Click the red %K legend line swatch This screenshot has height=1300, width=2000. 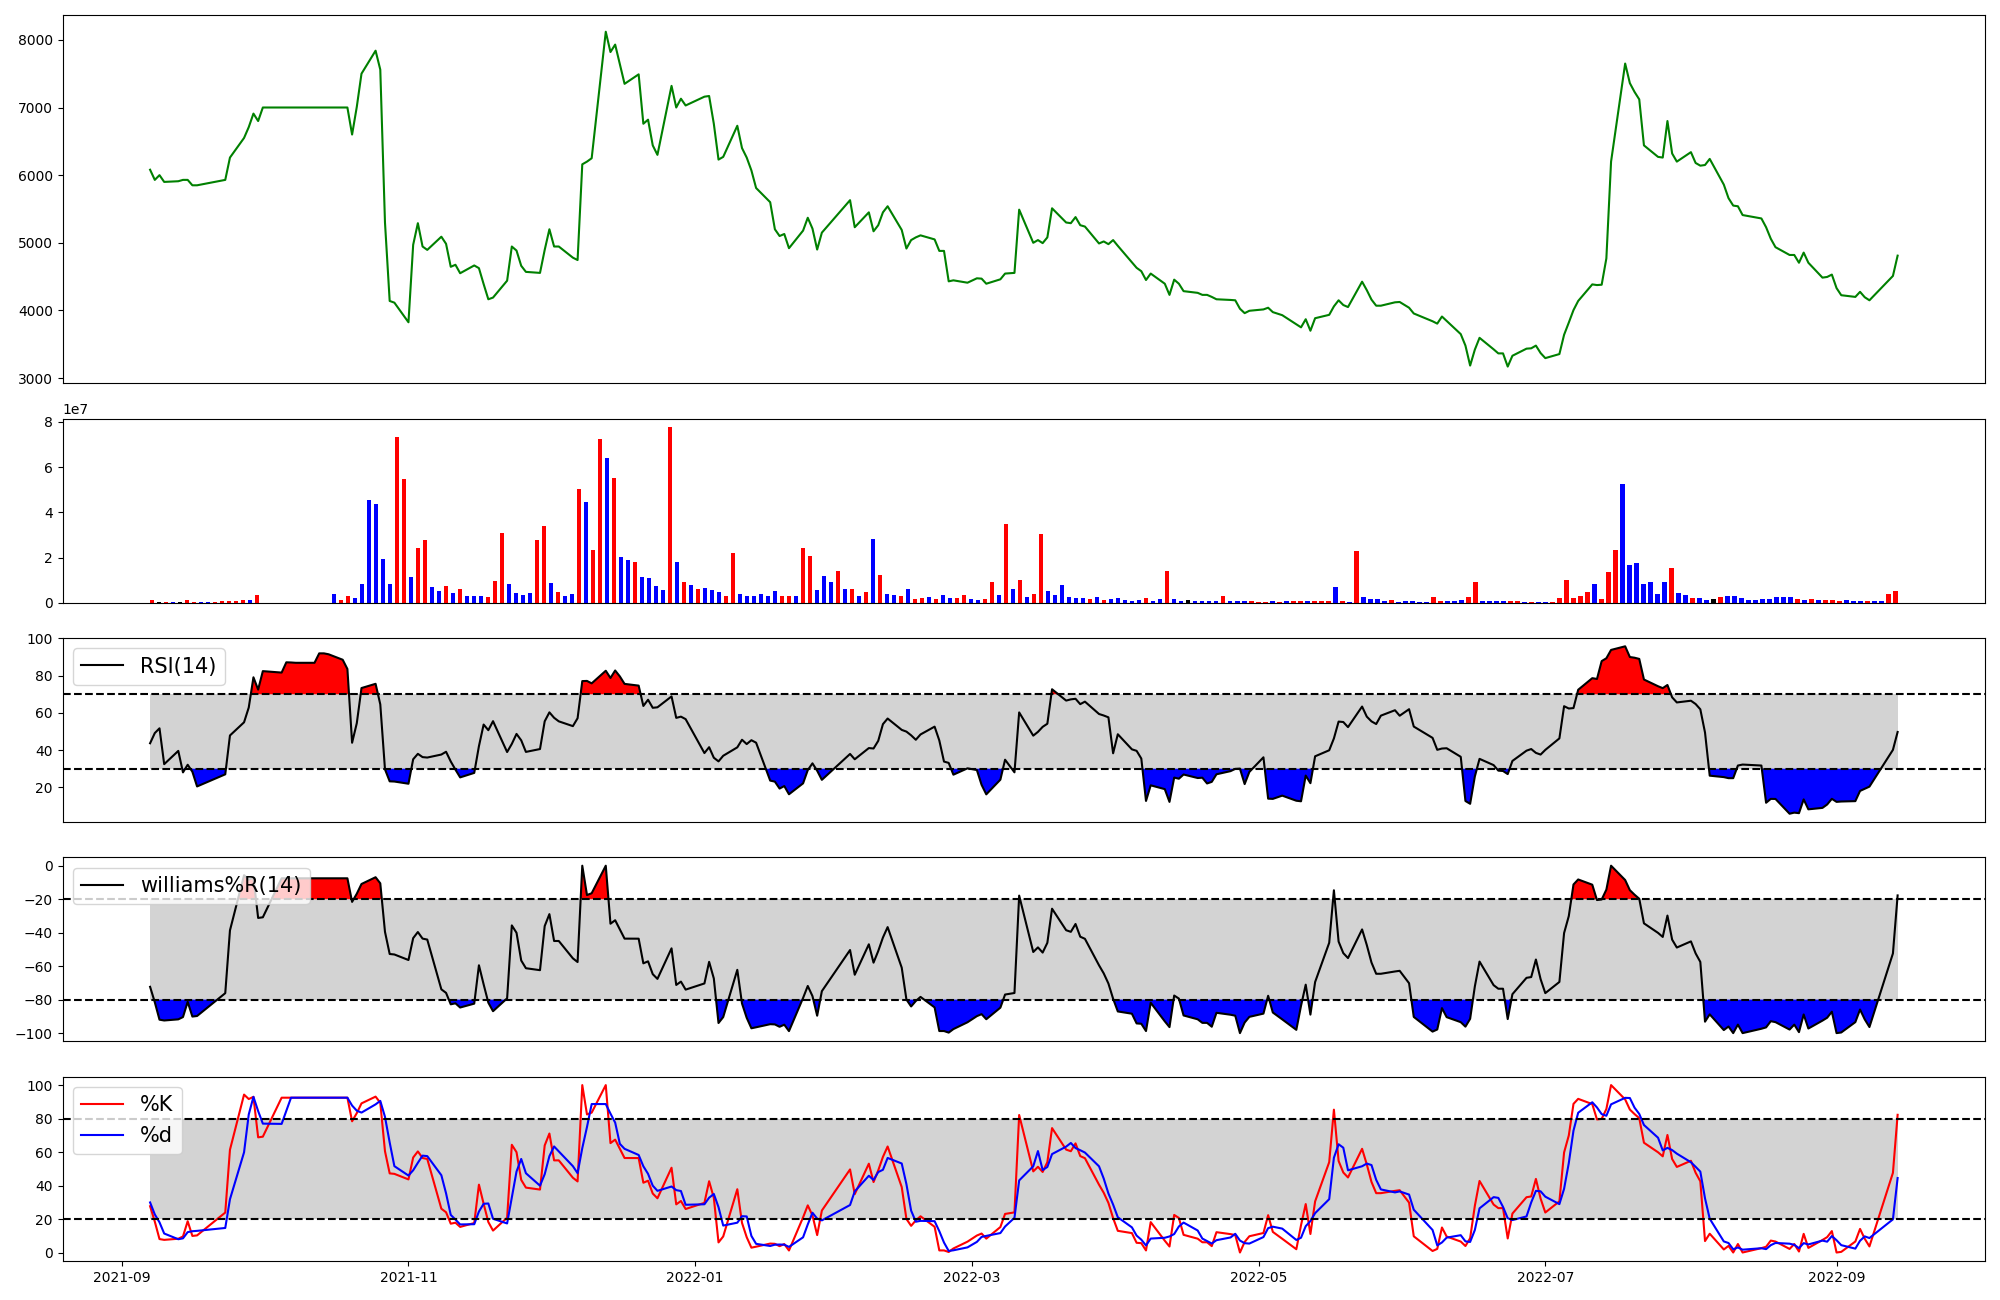coord(103,1104)
